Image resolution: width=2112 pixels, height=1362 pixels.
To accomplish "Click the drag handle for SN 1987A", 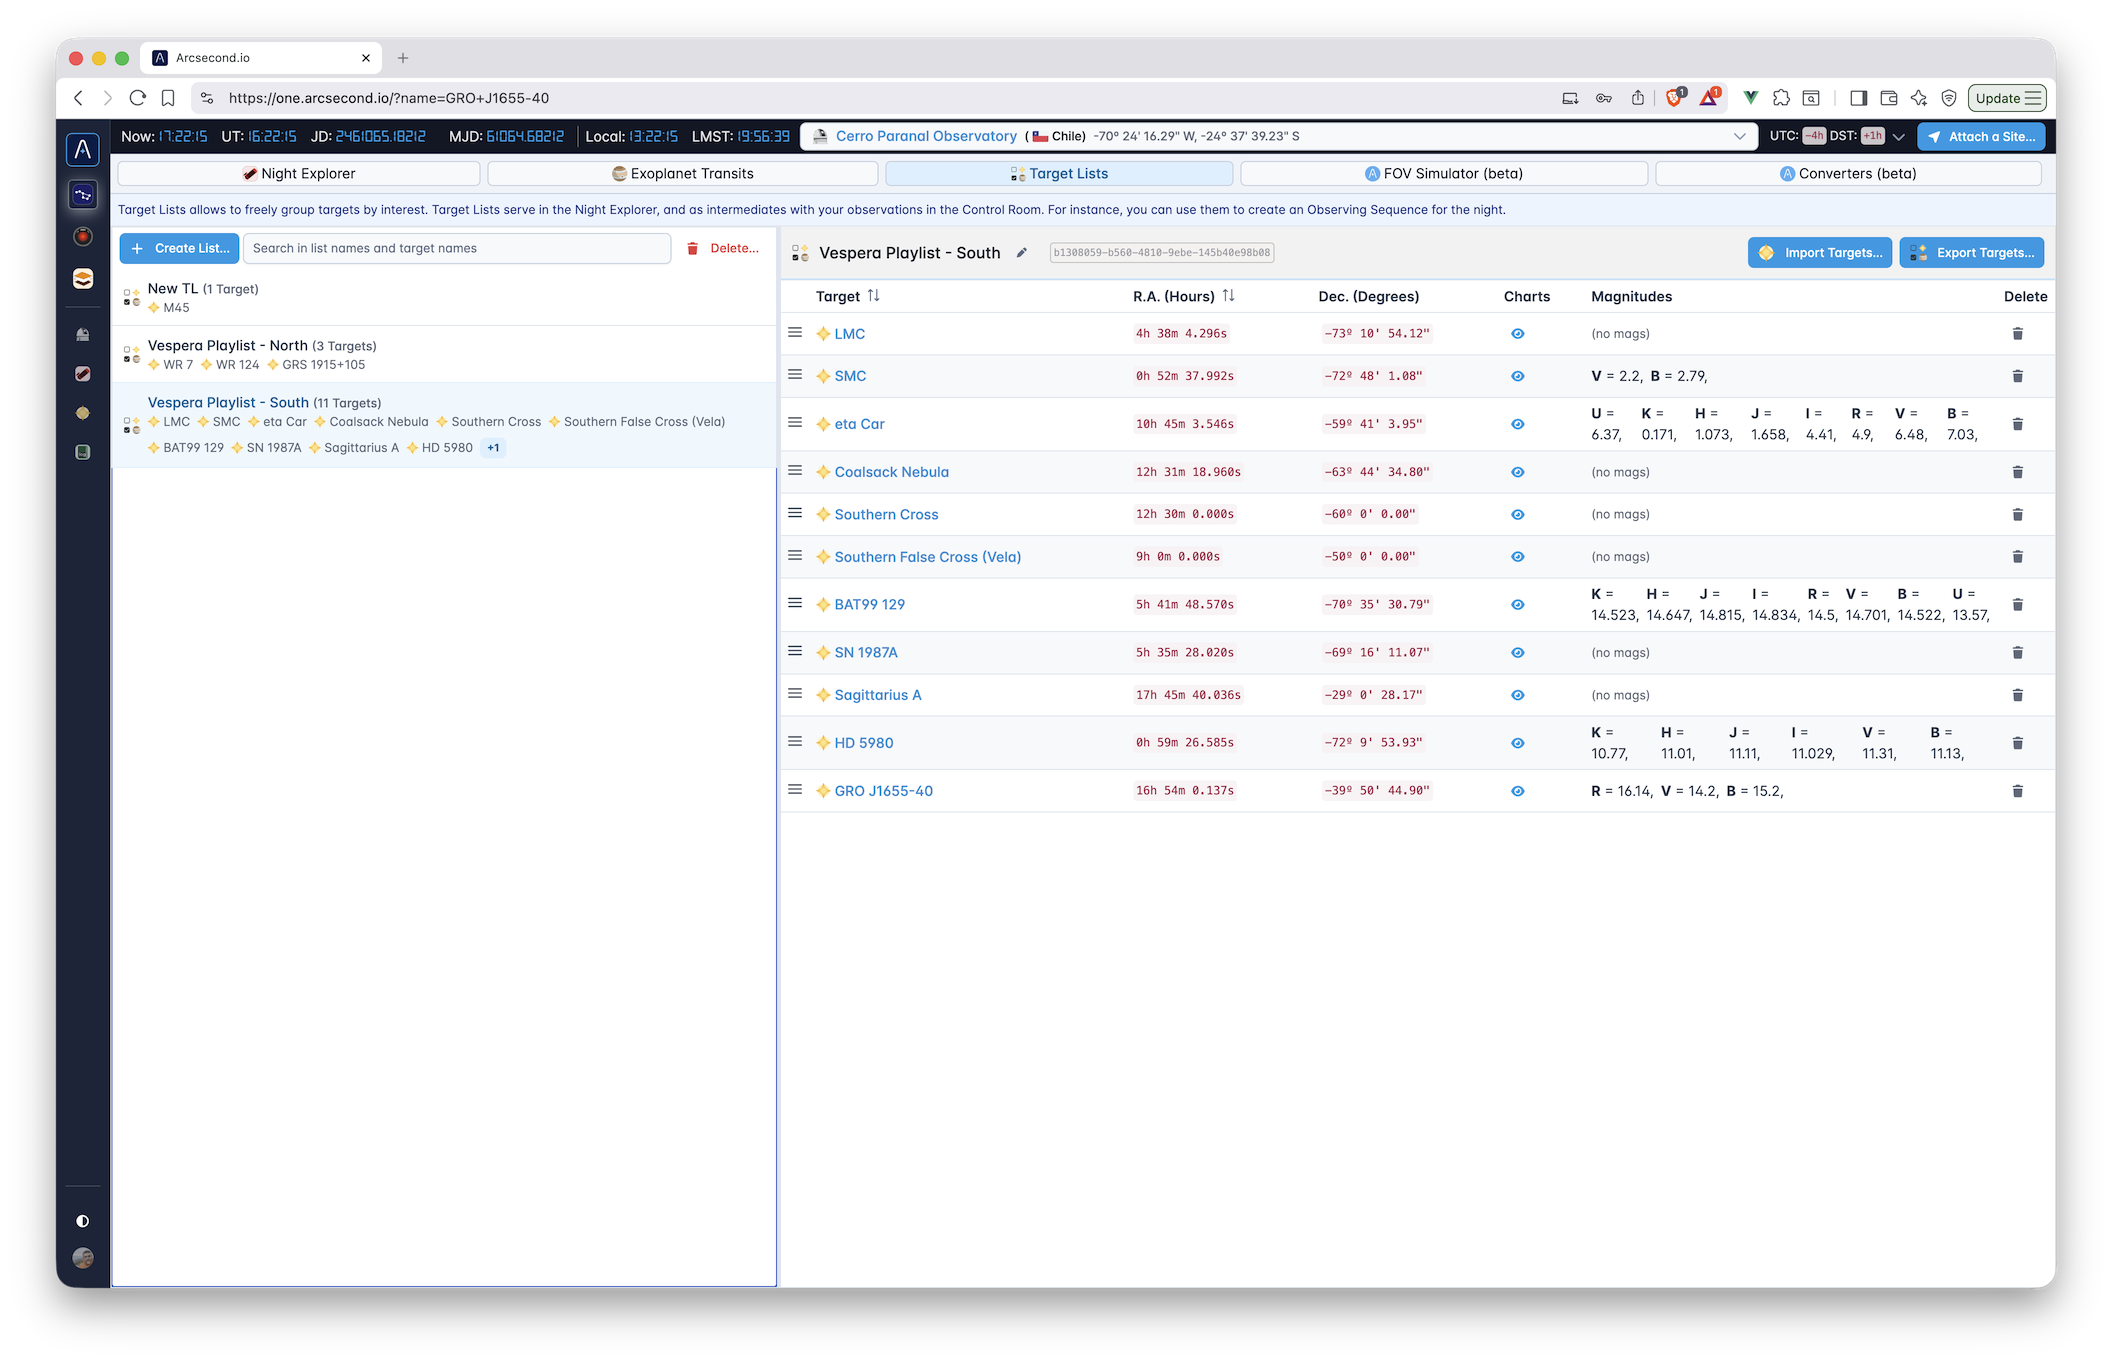I will 795,651.
